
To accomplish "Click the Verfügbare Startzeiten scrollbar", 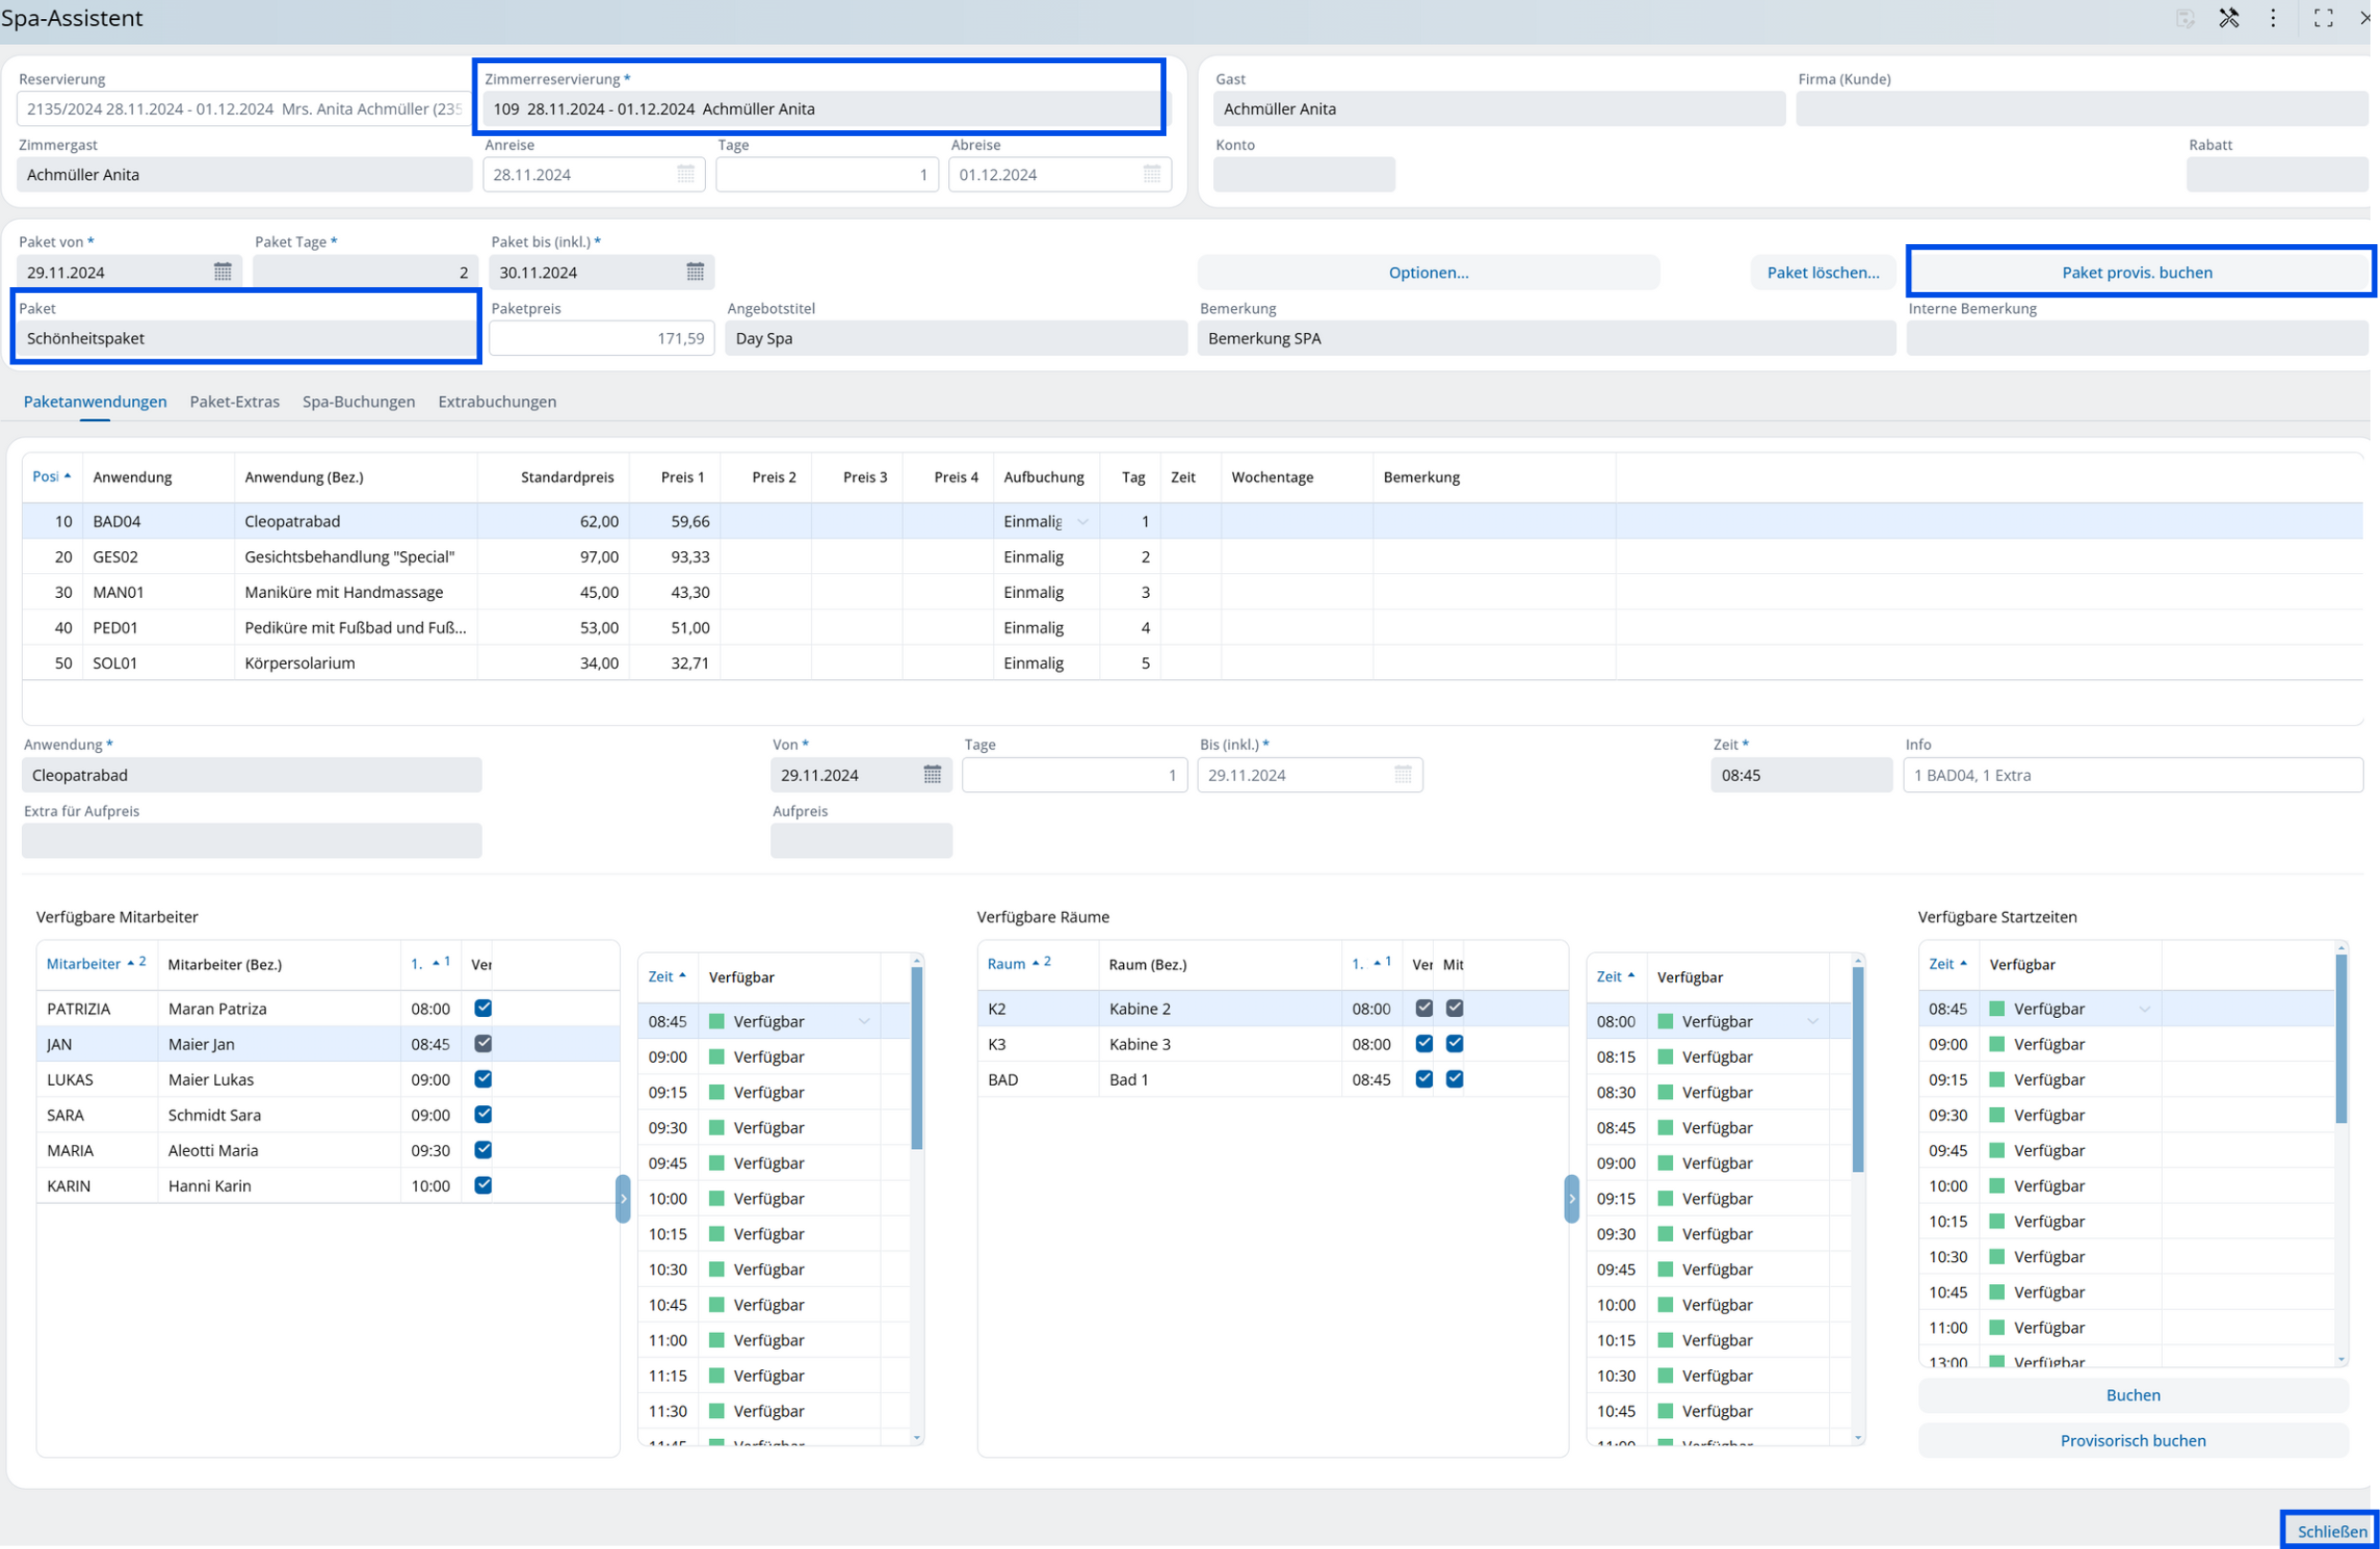I will [x=2340, y=1040].
